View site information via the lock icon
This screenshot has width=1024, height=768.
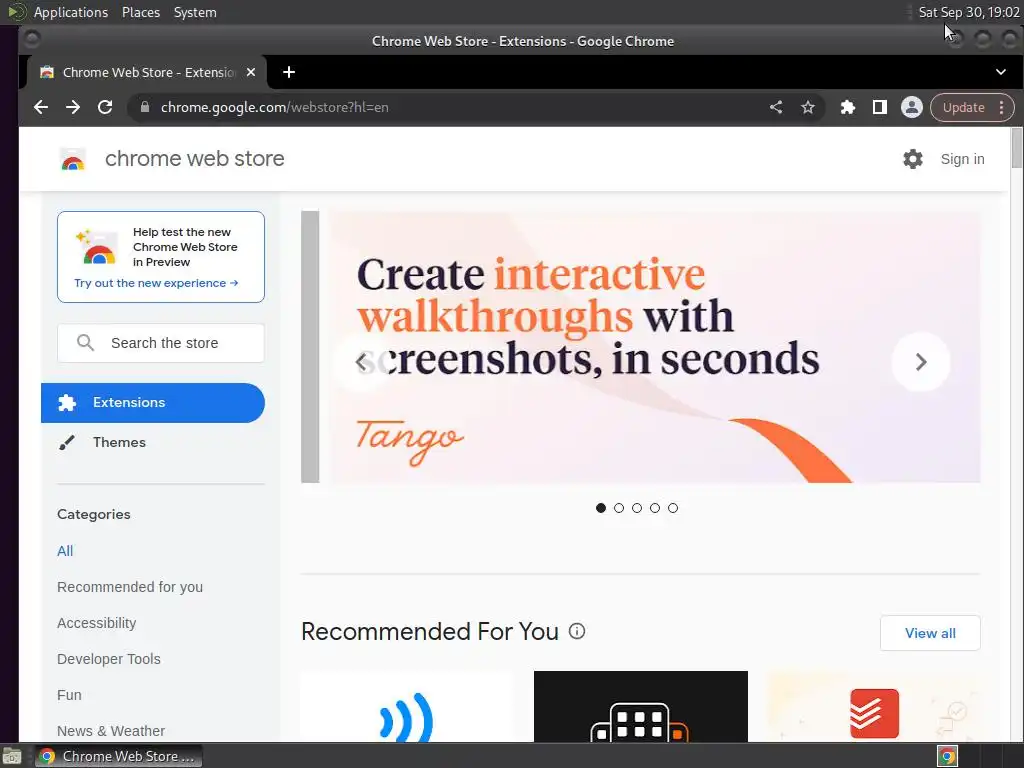click(145, 107)
